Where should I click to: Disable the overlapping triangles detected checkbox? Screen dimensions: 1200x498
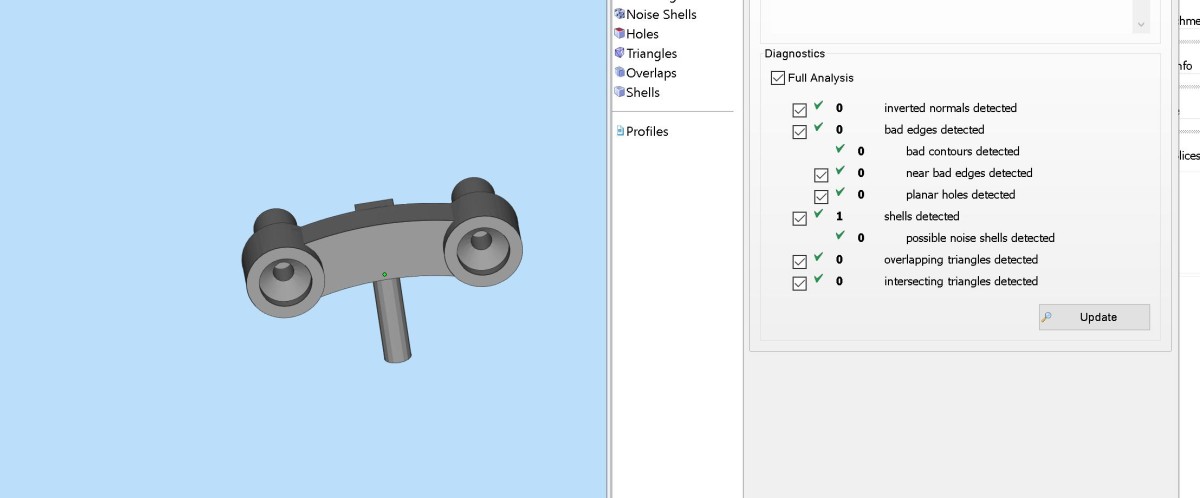pyautogui.click(x=799, y=262)
